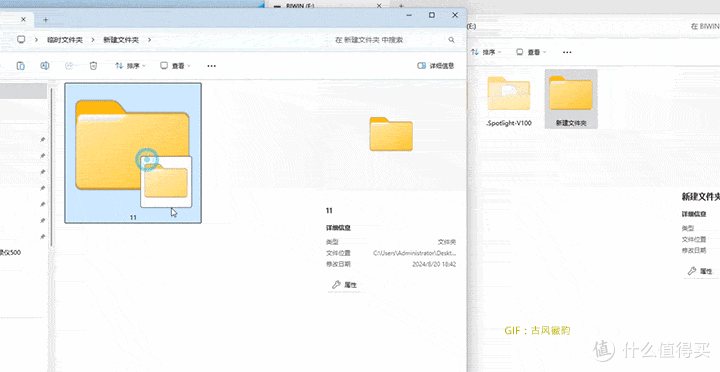
Task: Click the 属性 button in back window details
Action: pyautogui.click(x=701, y=271)
